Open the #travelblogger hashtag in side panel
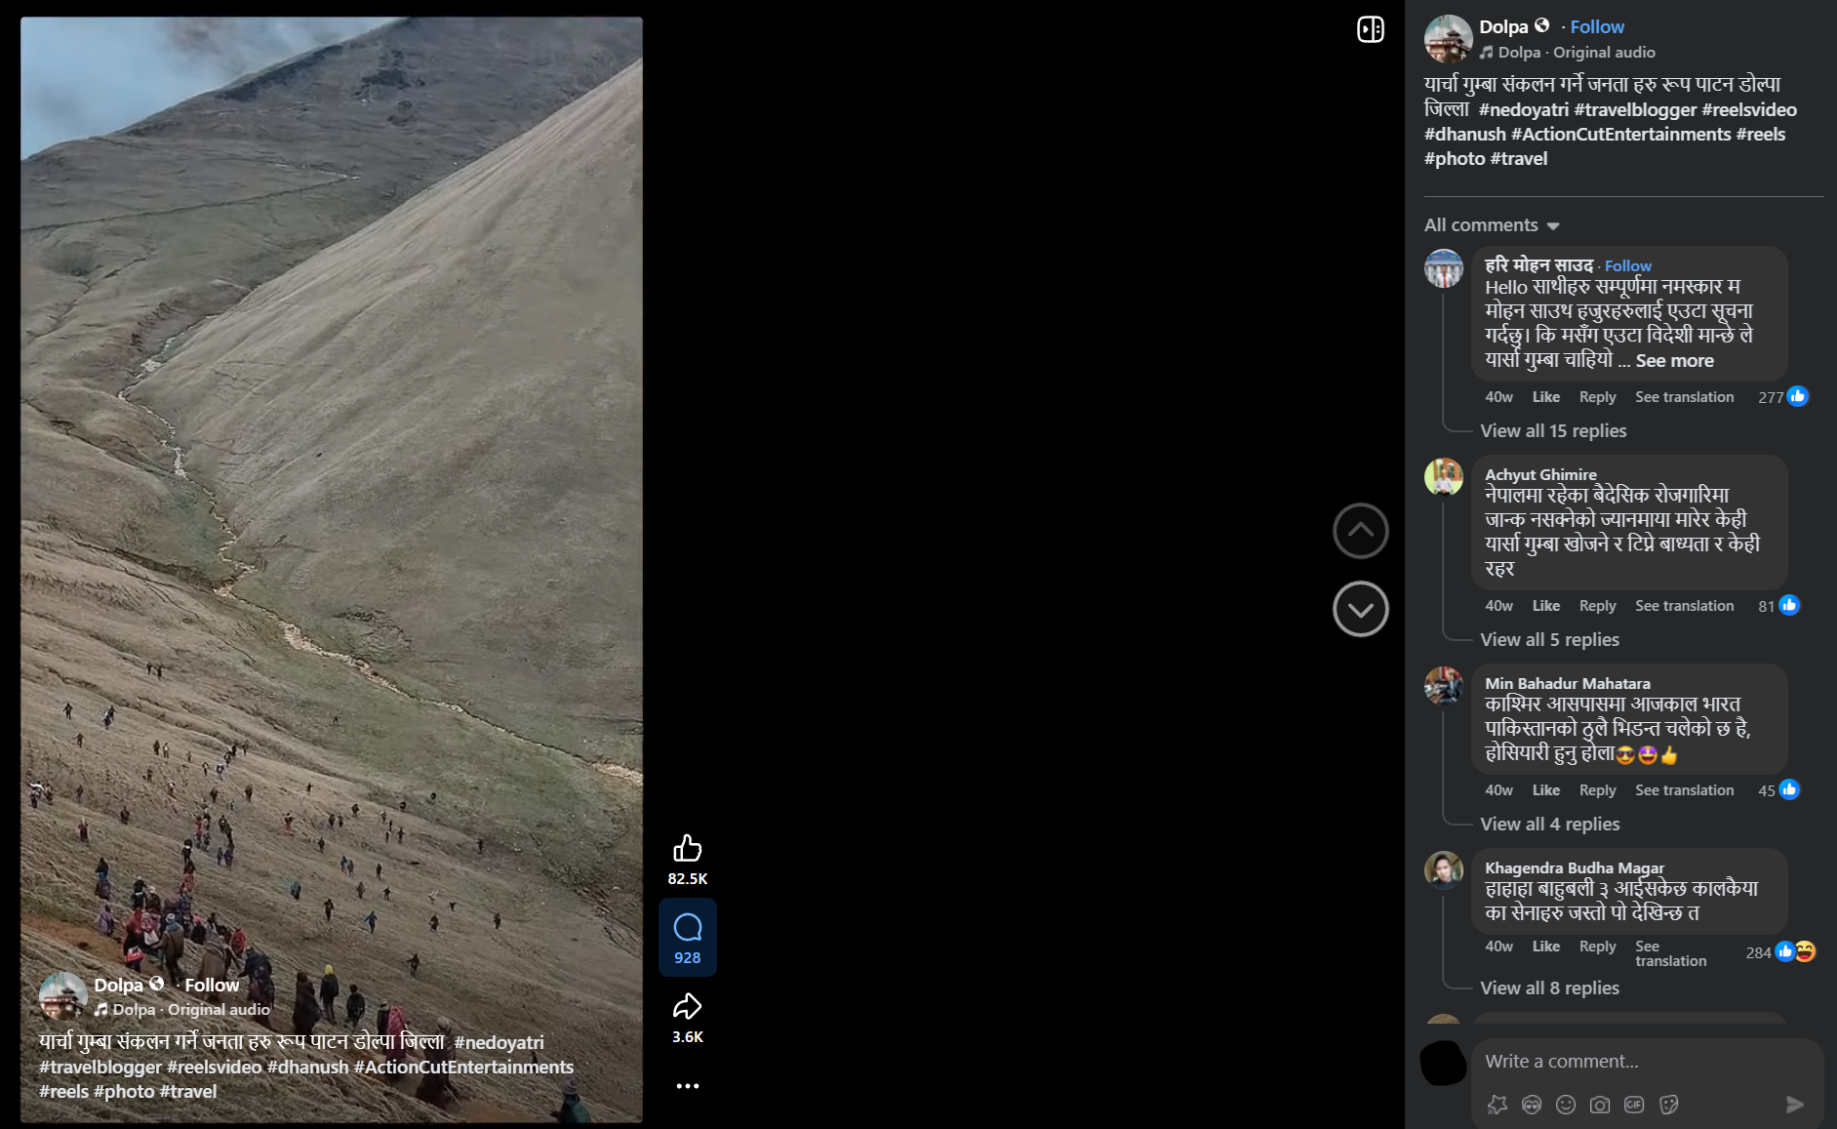 click(1634, 110)
